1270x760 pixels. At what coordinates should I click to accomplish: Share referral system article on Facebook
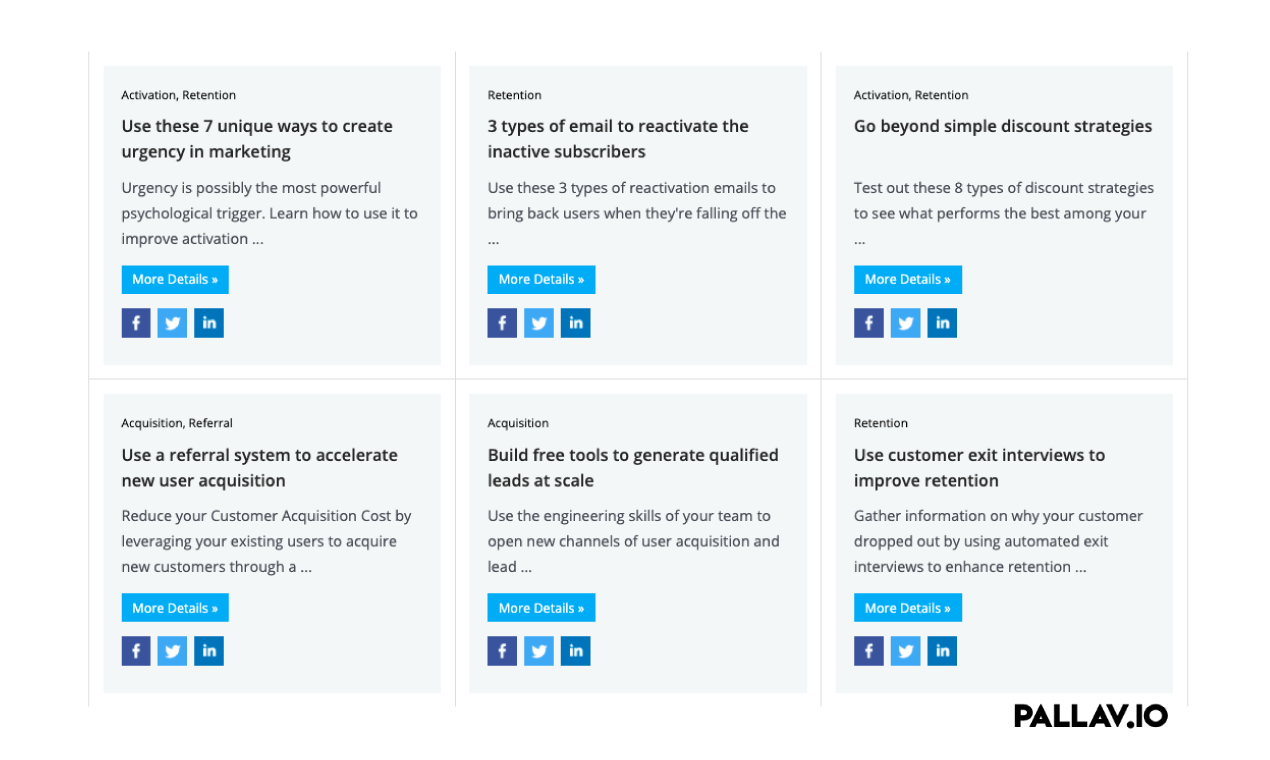point(136,651)
